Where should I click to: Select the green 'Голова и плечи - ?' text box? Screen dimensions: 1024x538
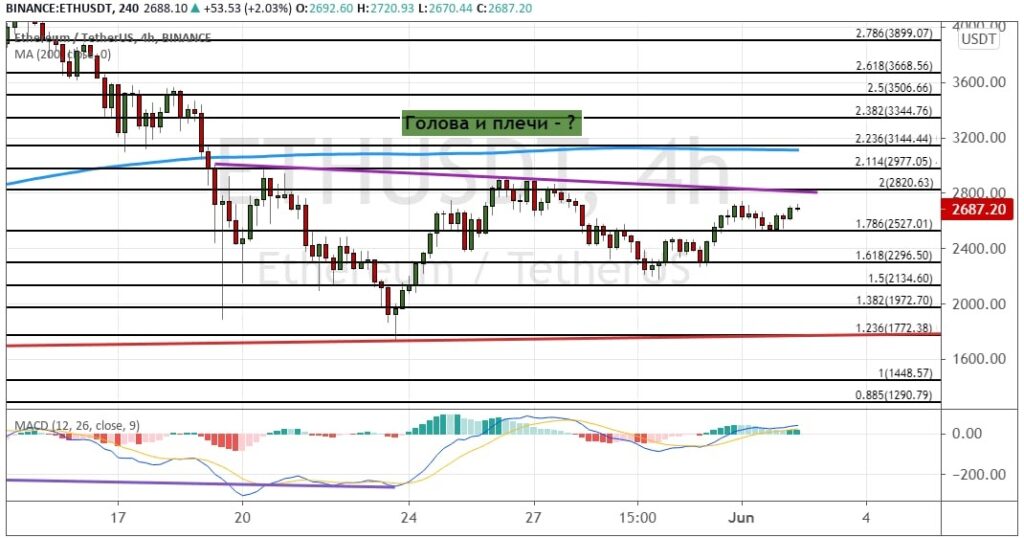point(492,123)
